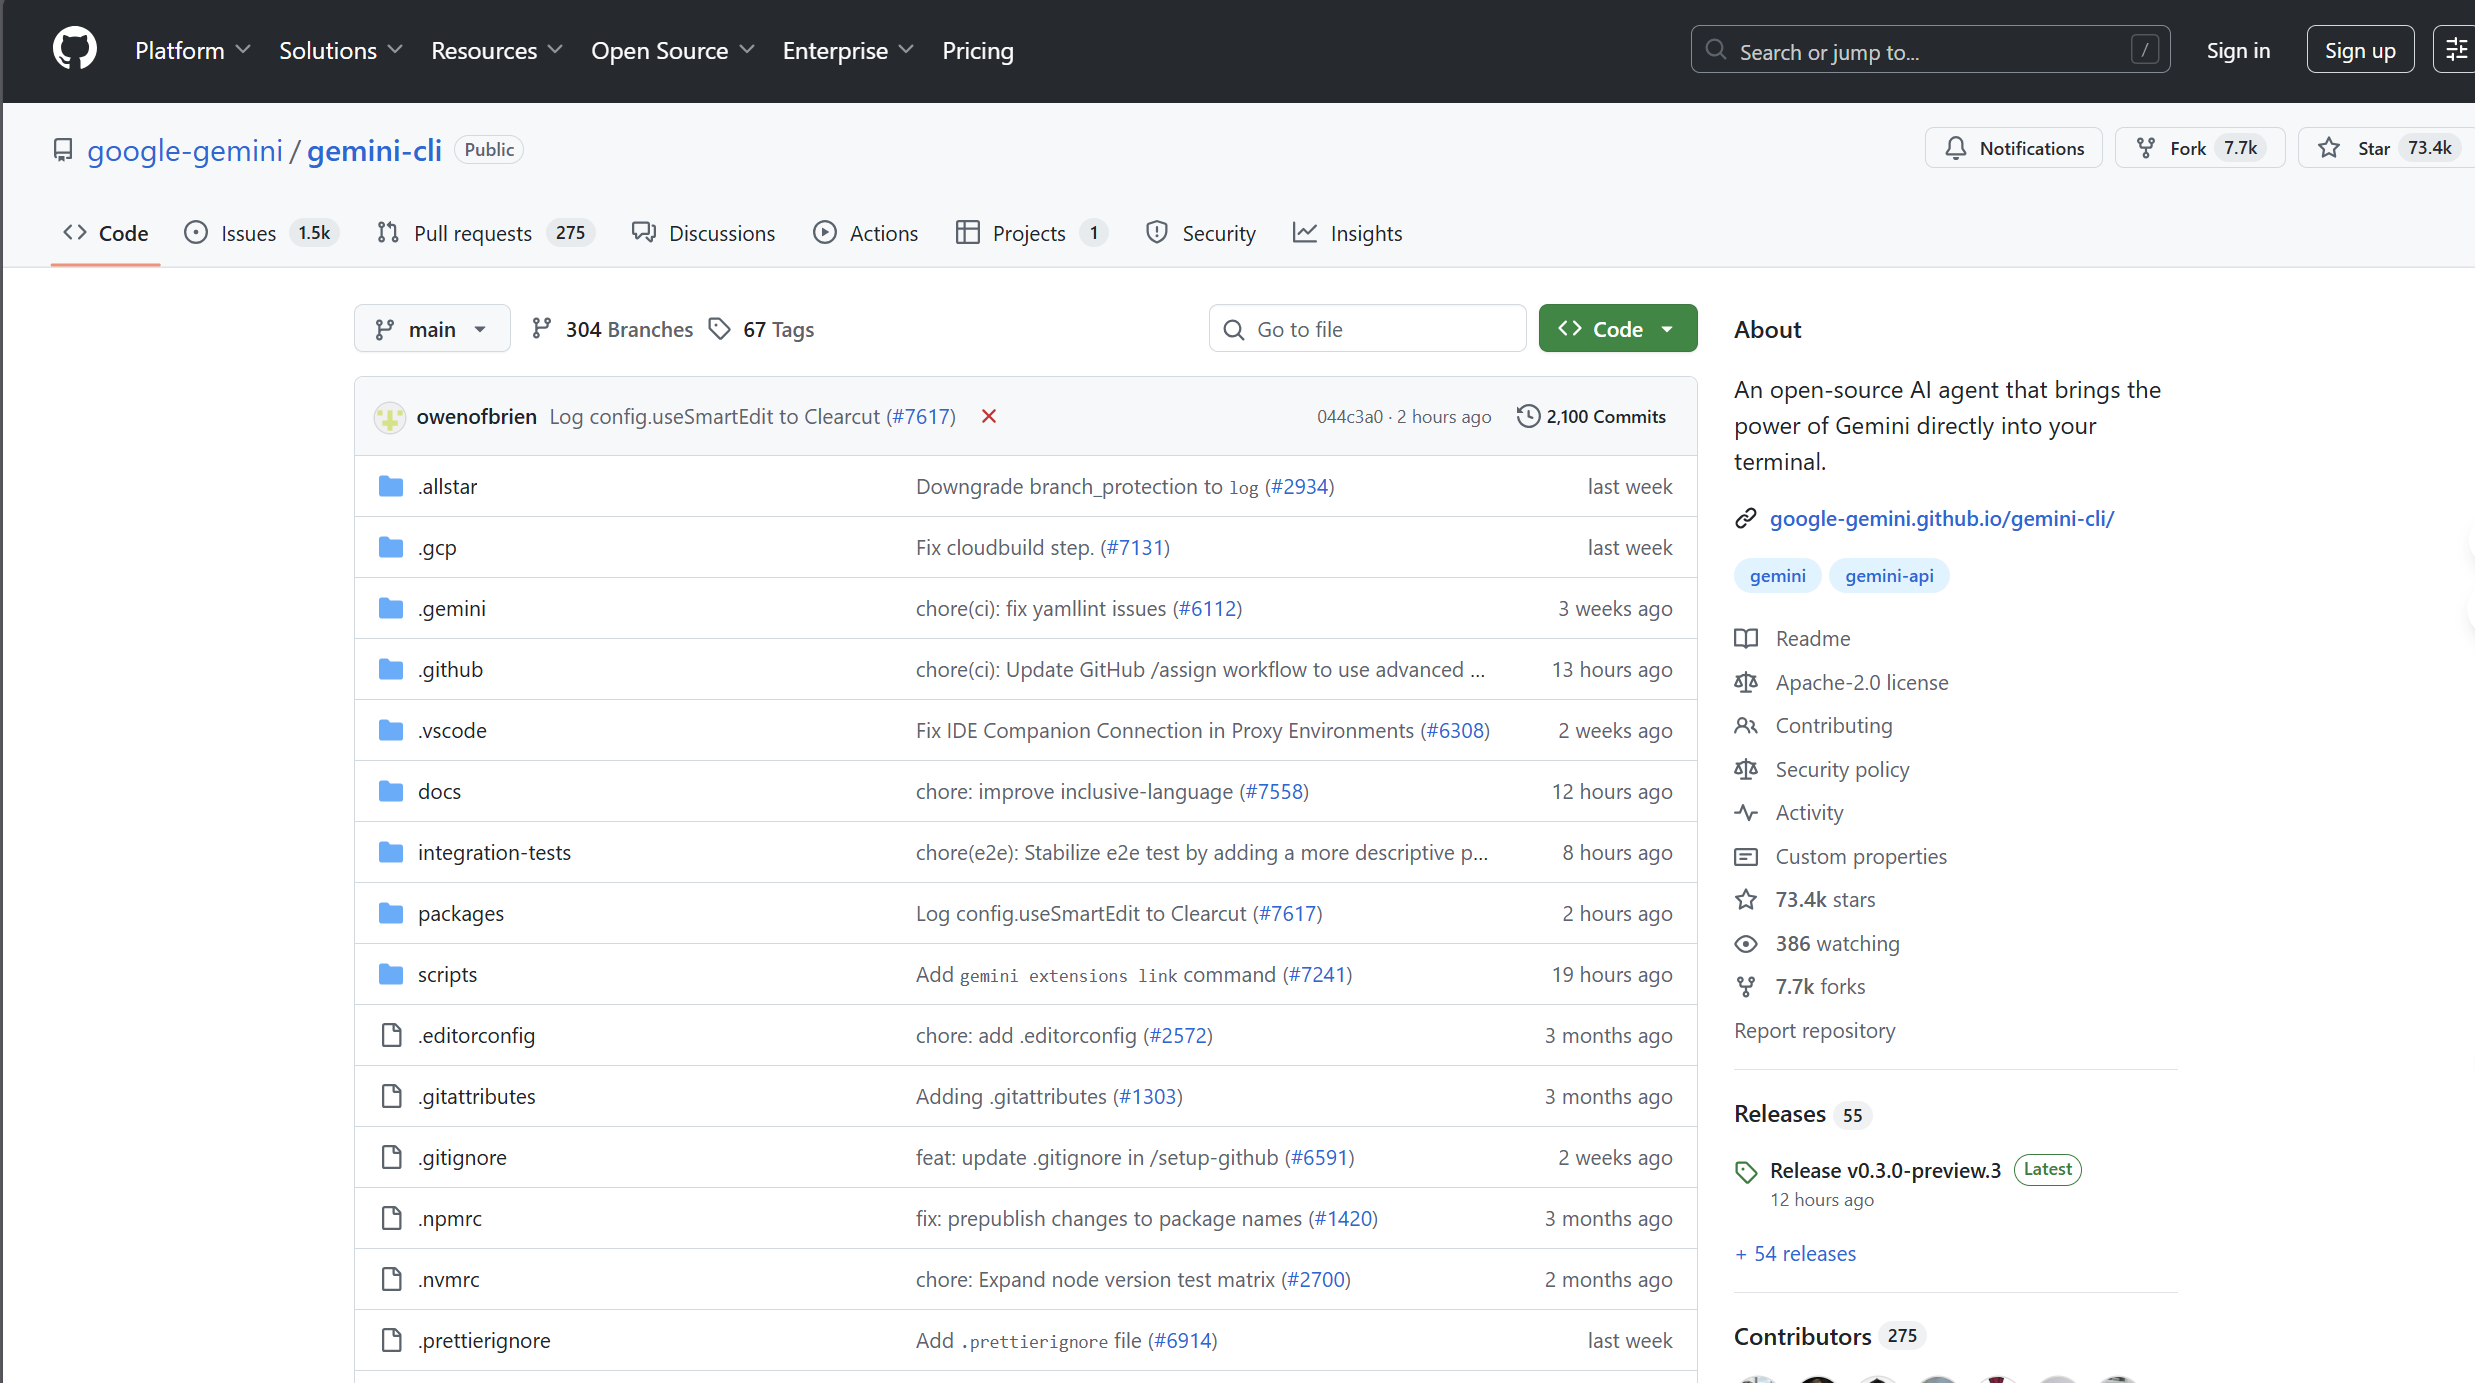The height and width of the screenshot is (1383, 2475).
Task: Click the tag icon beside Release v0.3.0-preview.3
Action: [1746, 1172]
